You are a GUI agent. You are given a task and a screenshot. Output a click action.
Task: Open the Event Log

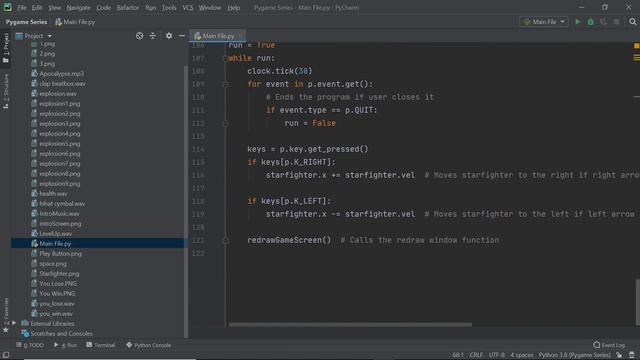coord(609,345)
